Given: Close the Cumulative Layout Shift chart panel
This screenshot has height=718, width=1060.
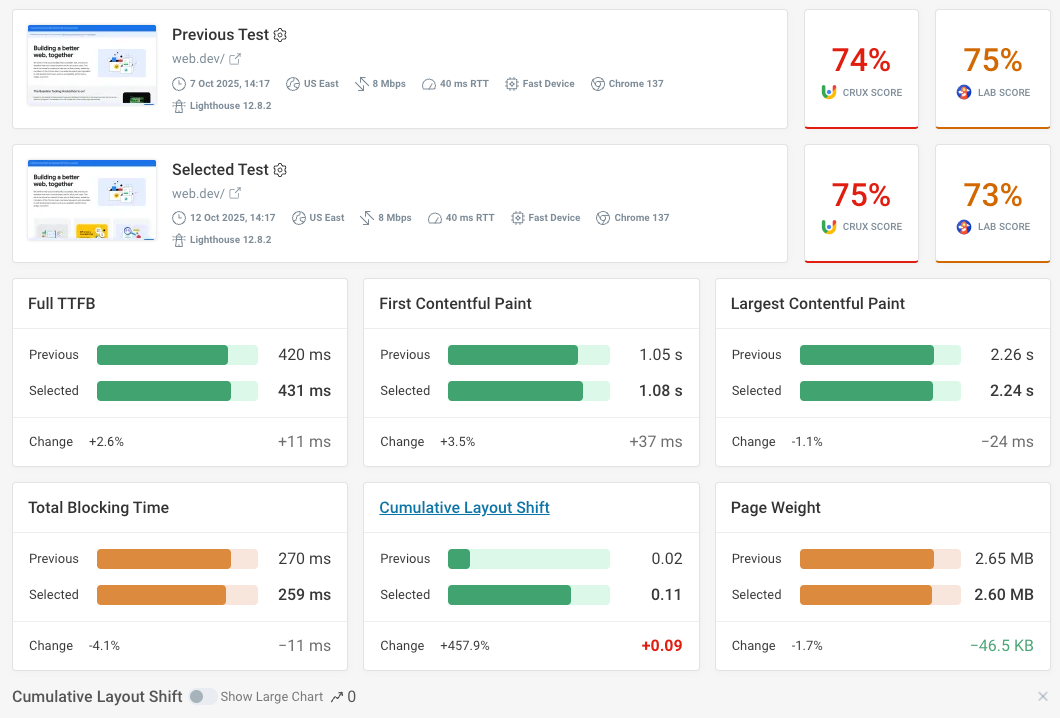Looking at the screenshot, I should 1042,697.
